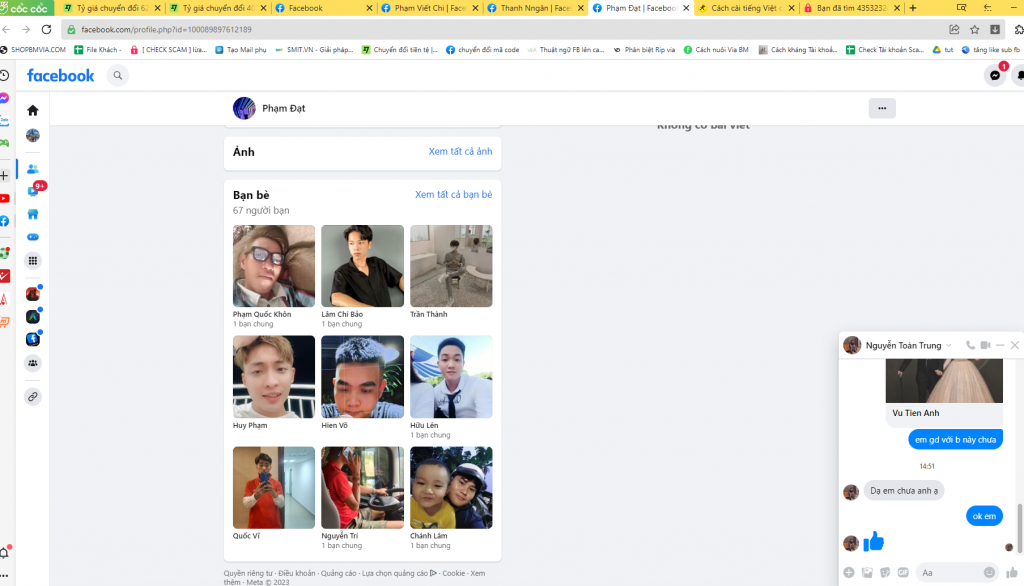Open Nguyễn Trí's profile name link

340,536
